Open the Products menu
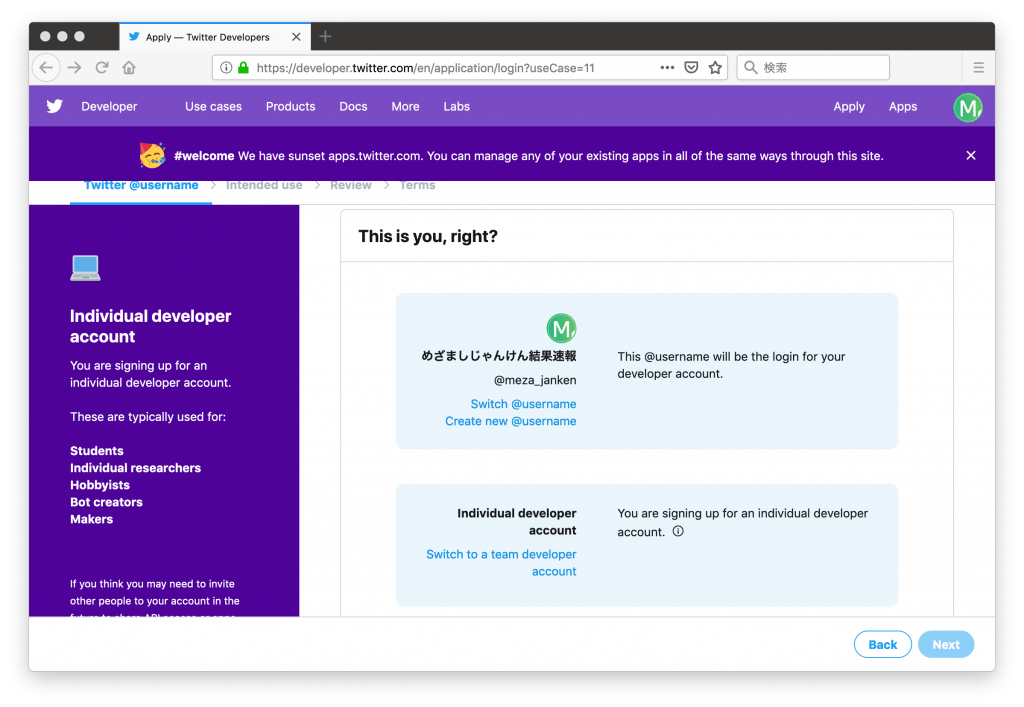Viewport: 1024px width, 707px height. (x=290, y=106)
